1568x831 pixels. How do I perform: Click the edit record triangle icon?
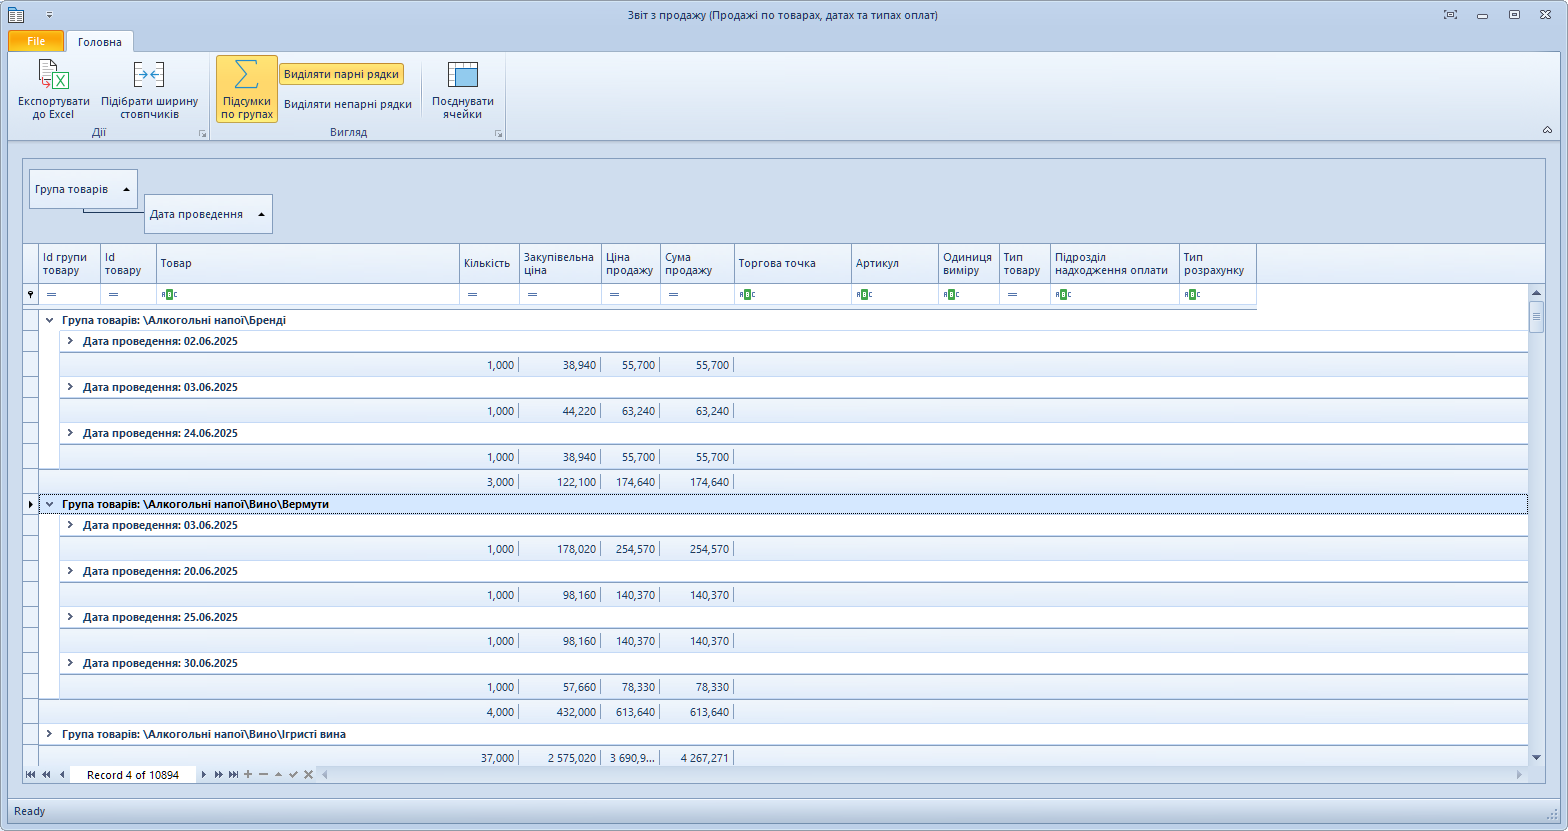pyautogui.click(x=278, y=775)
